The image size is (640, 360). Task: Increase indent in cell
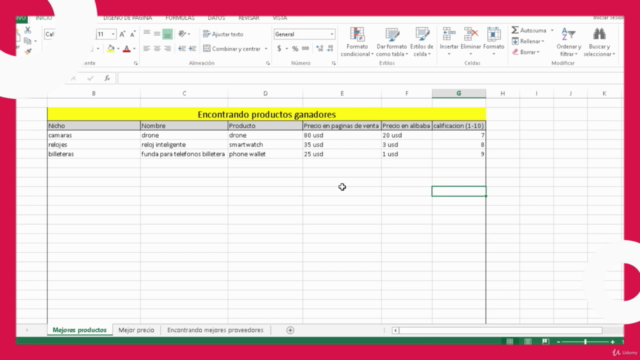pos(193,49)
